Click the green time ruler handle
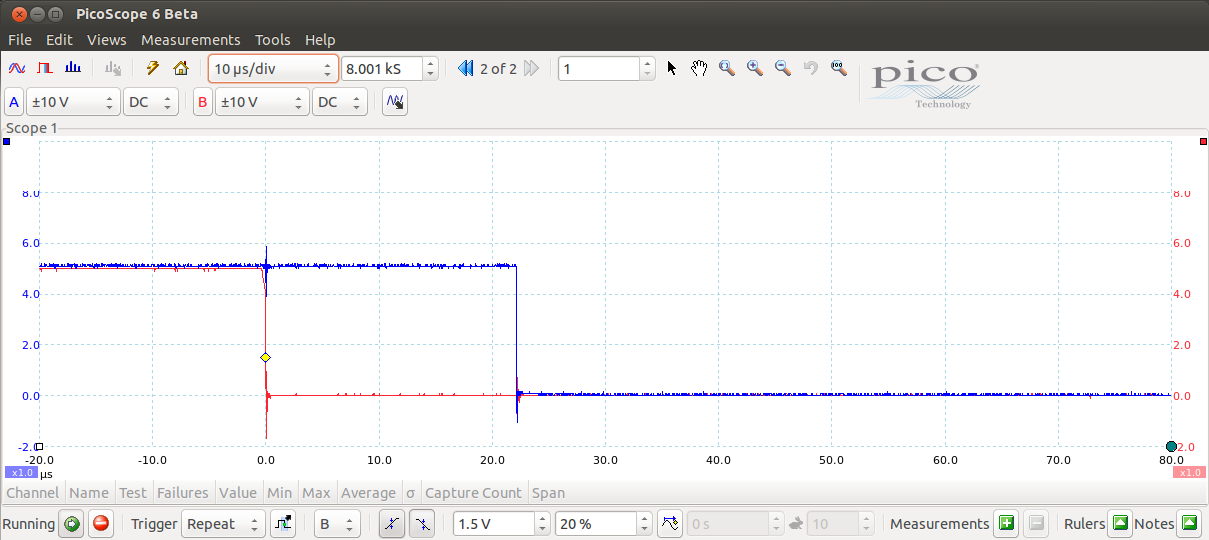Image resolution: width=1209 pixels, height=540 pixels. pyautogui.click(x=1171, y=446)
